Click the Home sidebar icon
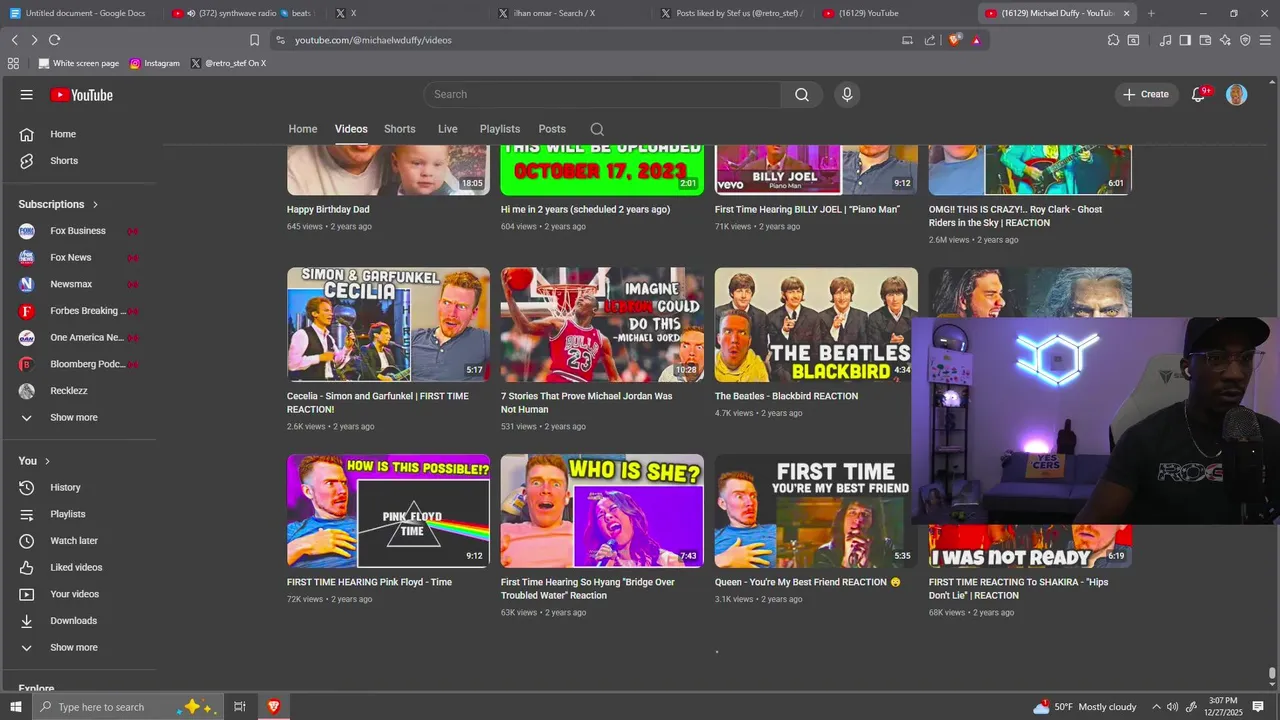Viewport: 1280px width, 720px height. point(27,134)
